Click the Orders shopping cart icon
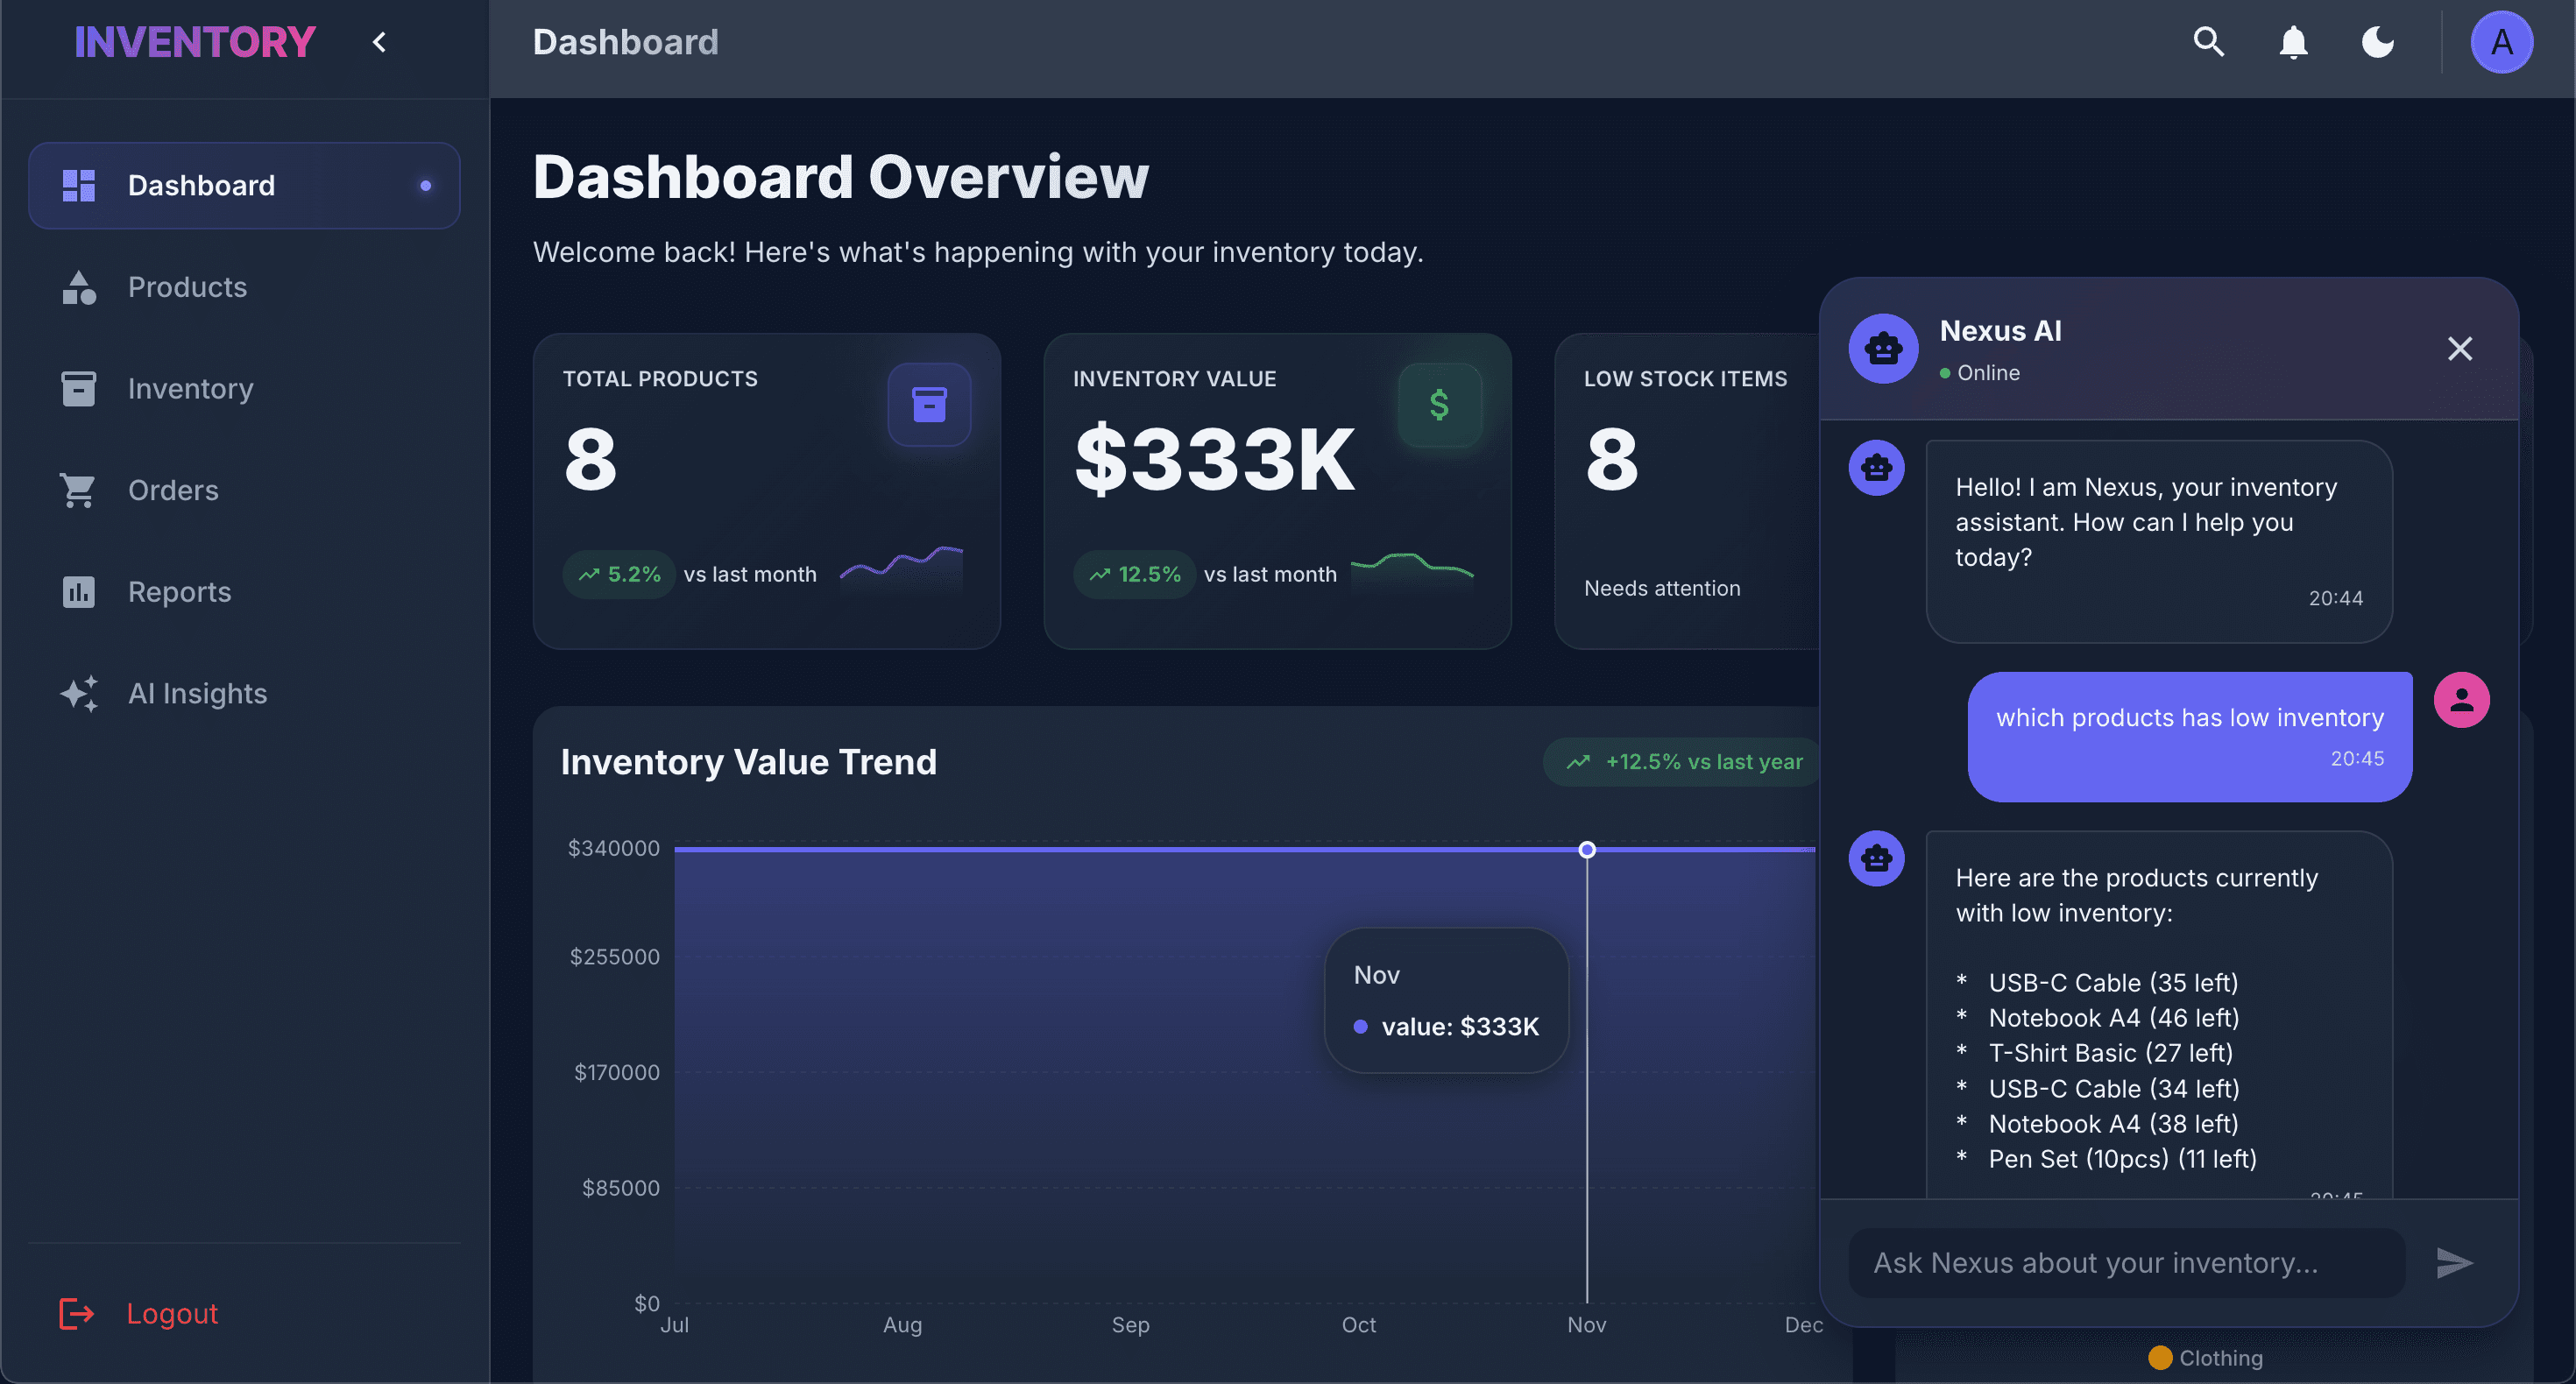 [x=79, y=490]
